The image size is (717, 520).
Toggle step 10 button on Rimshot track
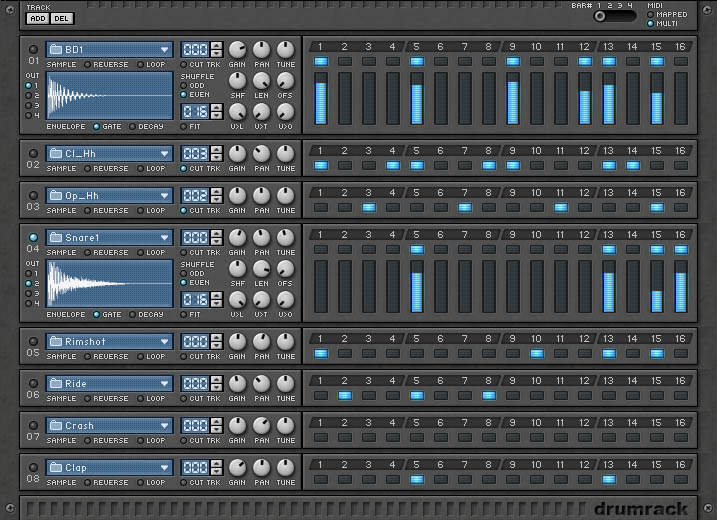[537, 354]
